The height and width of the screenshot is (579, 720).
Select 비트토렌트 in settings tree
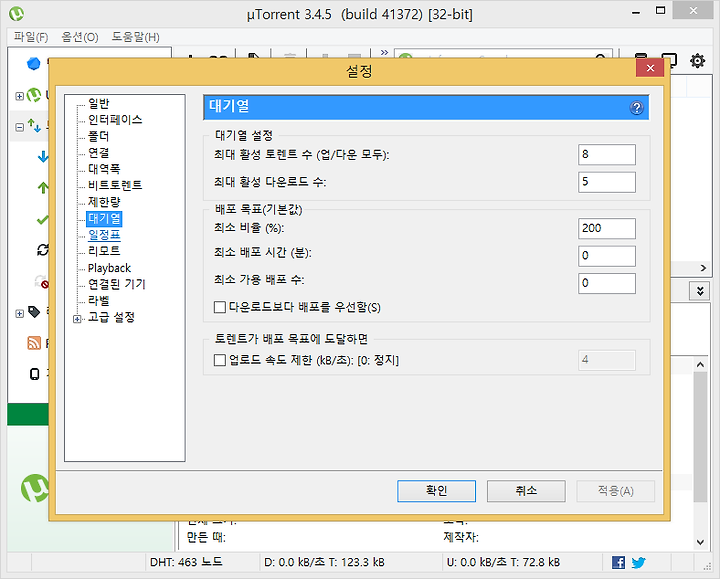[x=115, y=185]
